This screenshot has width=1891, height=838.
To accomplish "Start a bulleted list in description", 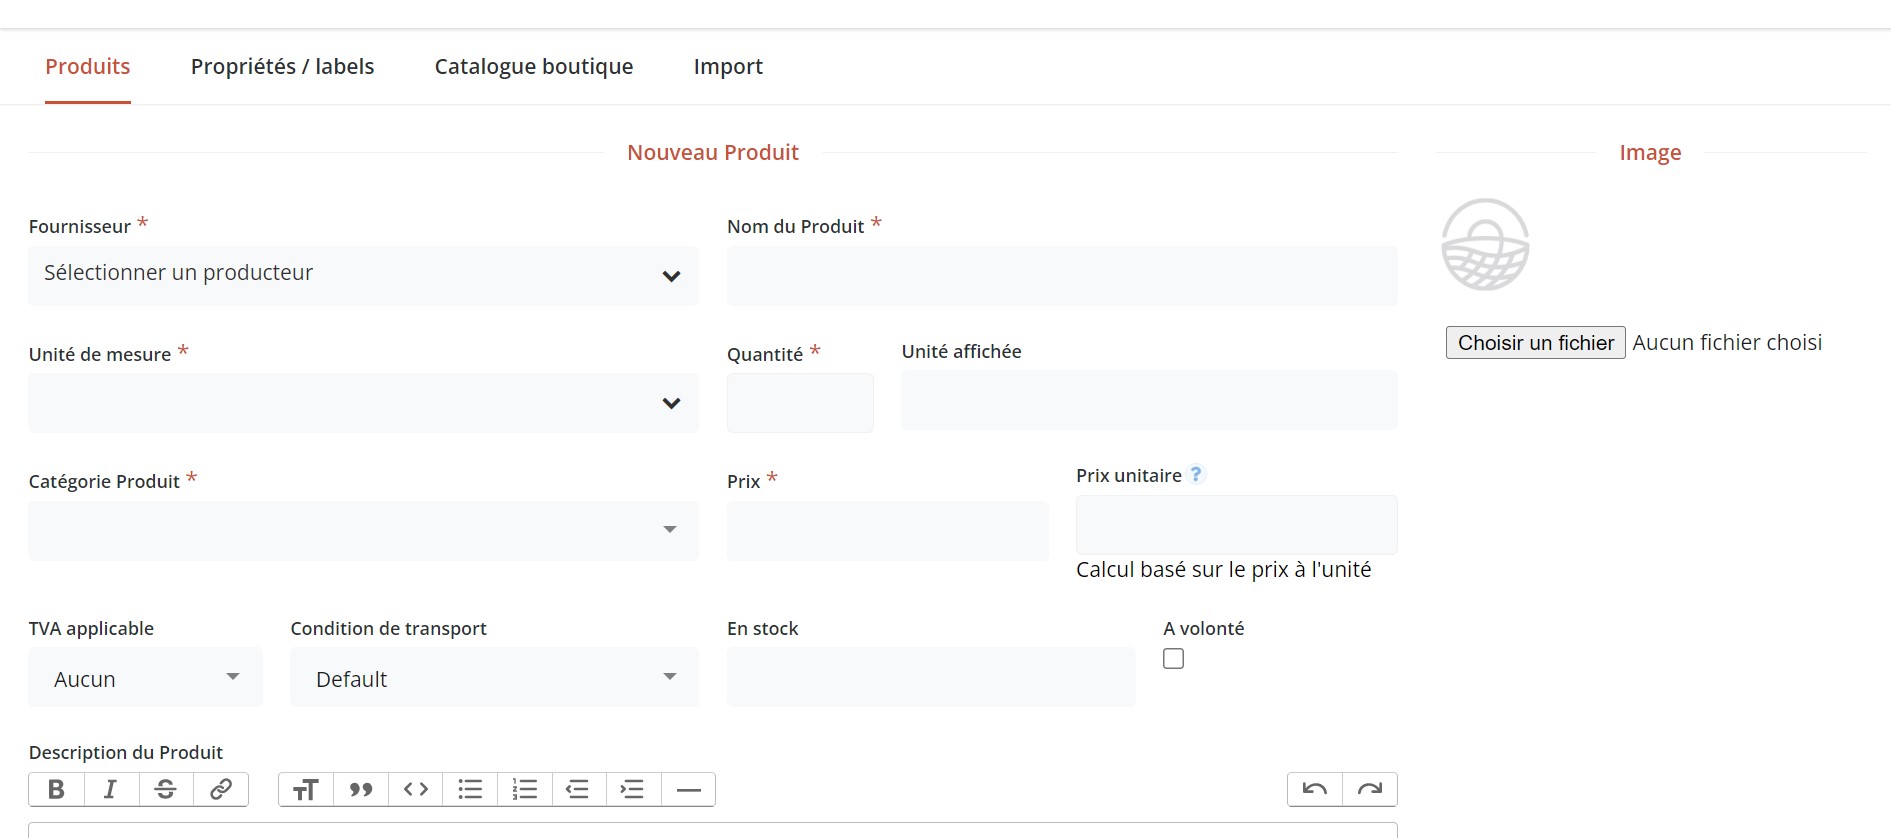I will (470, 789).
